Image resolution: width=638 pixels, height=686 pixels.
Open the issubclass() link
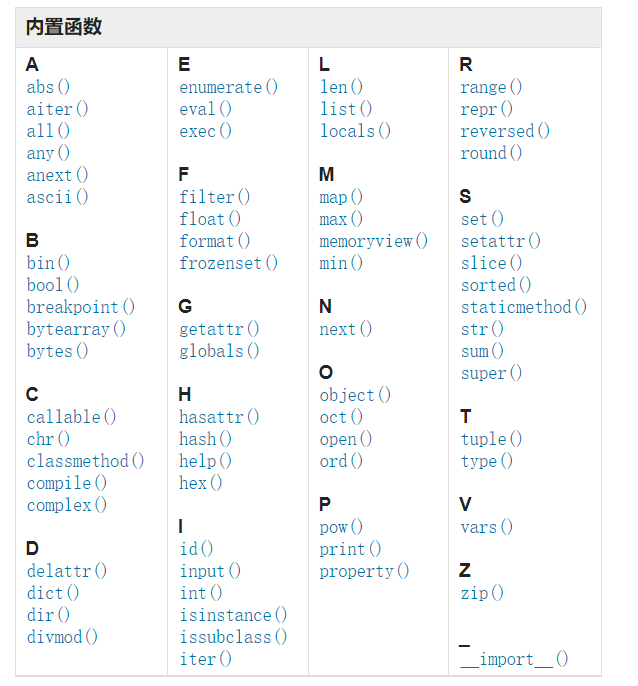(233, 638)
